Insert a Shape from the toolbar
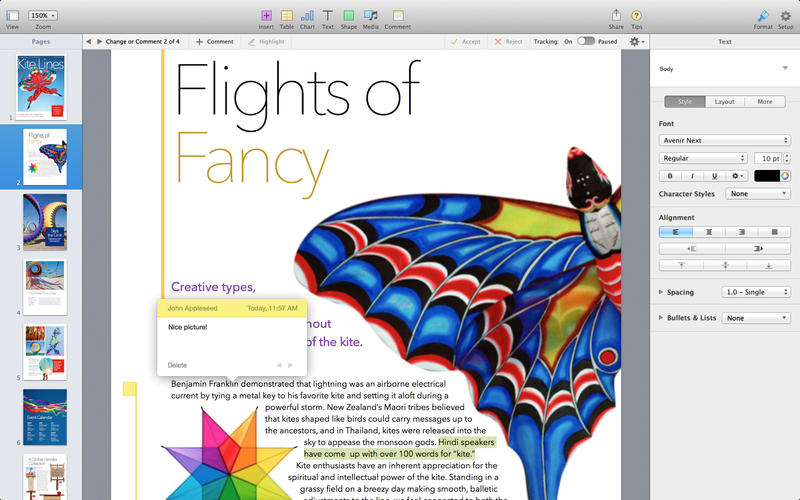Image resolution: width=800 pixels, height=500 pixels. (348, 15)
